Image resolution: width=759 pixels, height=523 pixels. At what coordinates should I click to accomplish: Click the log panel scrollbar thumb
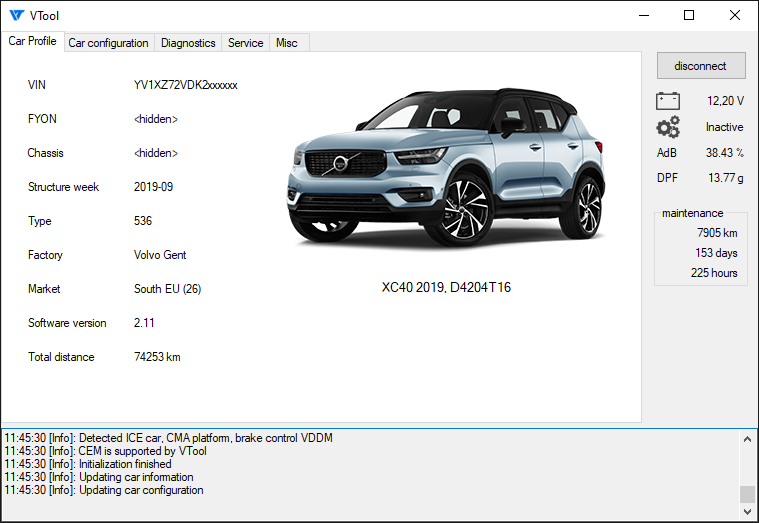(x=747, y=494)
